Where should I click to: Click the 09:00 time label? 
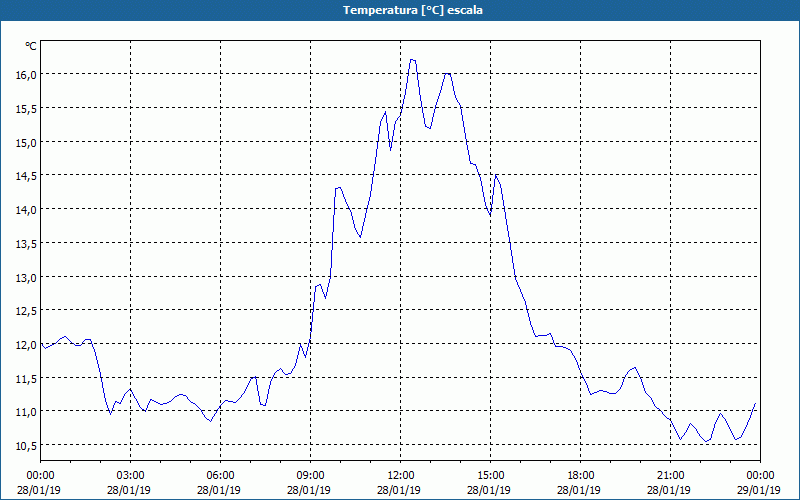(310, 476)
